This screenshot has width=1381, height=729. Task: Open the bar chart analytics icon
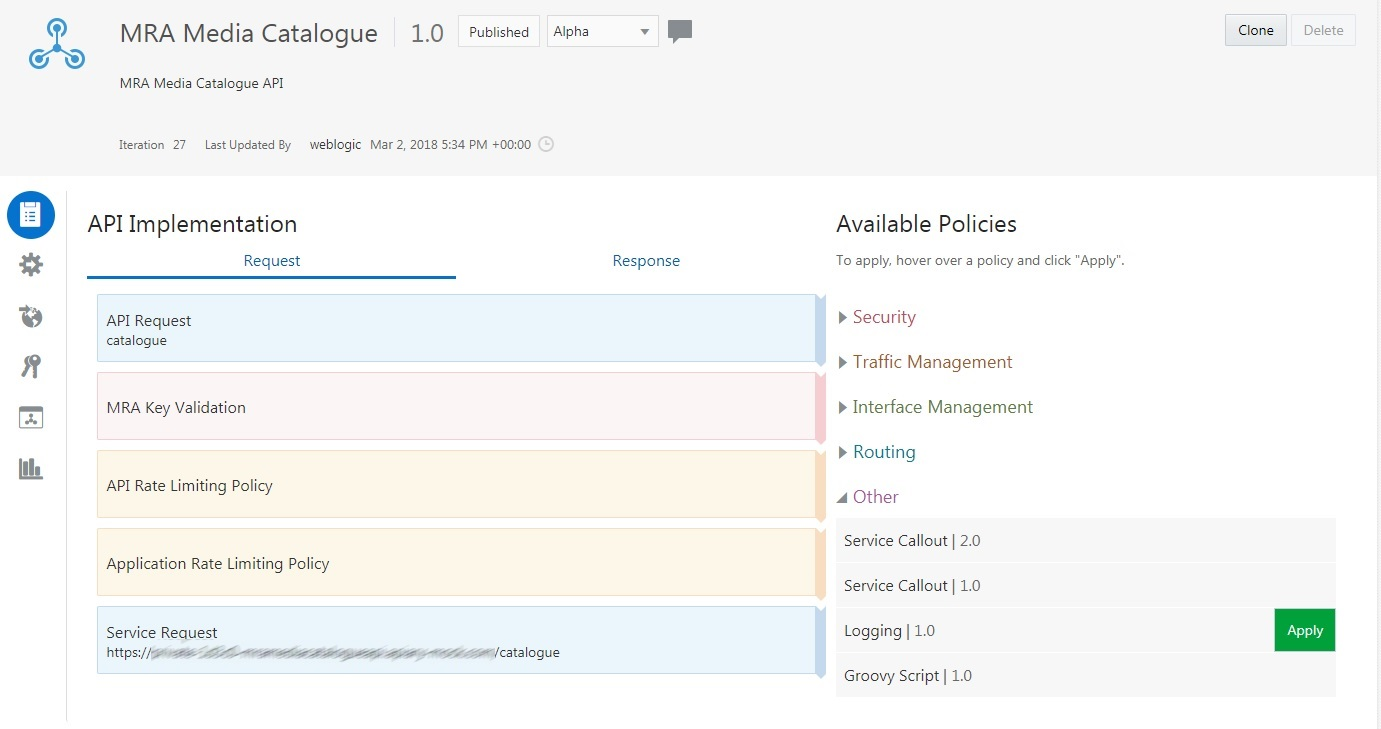click(x=31, y=468)
